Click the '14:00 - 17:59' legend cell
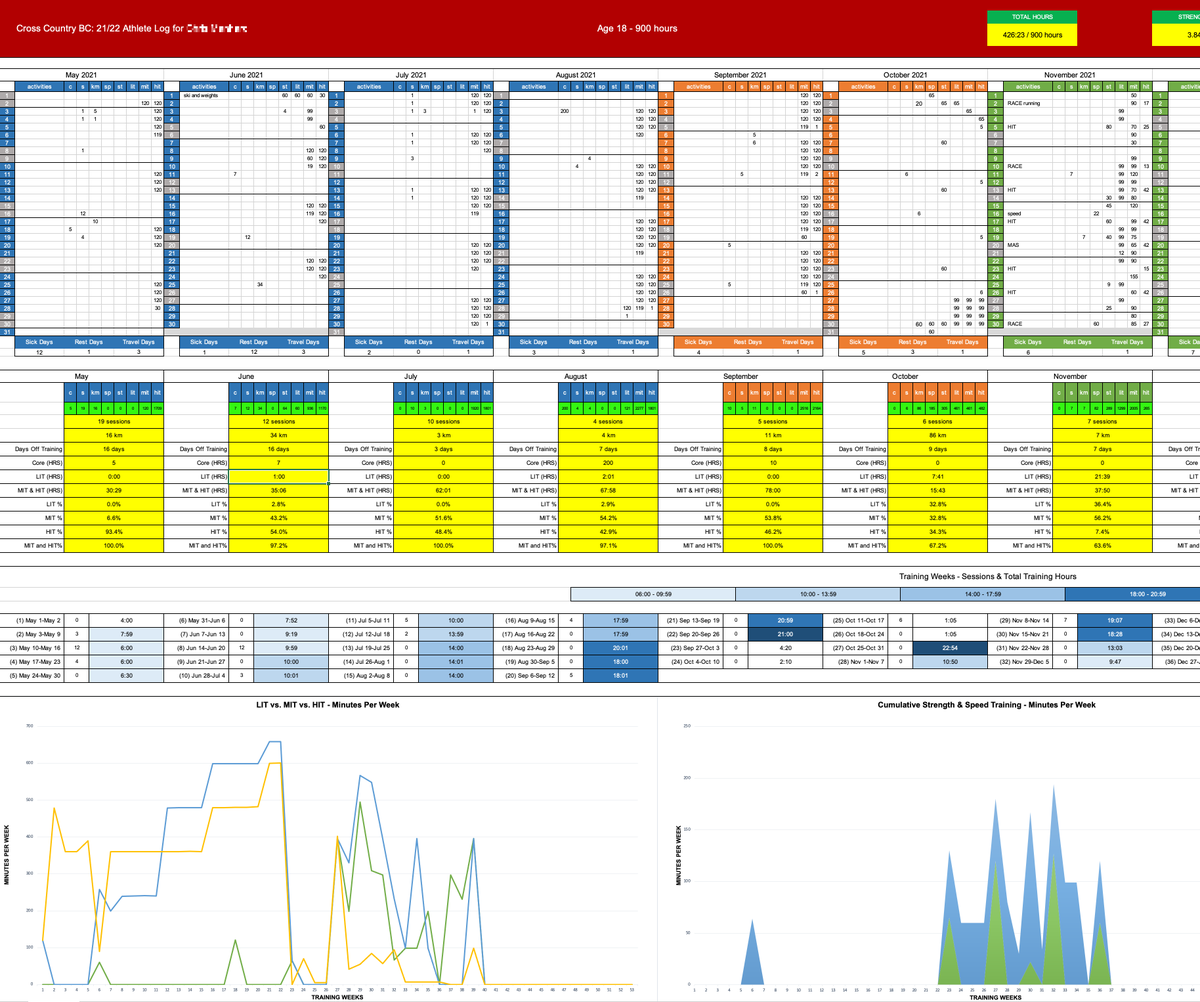1200x1002 pixels. (981, 594)
